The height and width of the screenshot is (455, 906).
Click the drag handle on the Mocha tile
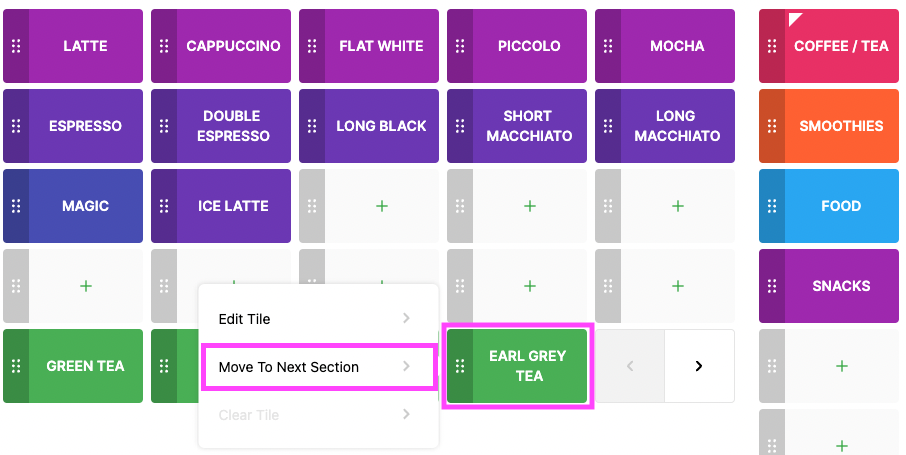tap(608, 46)
